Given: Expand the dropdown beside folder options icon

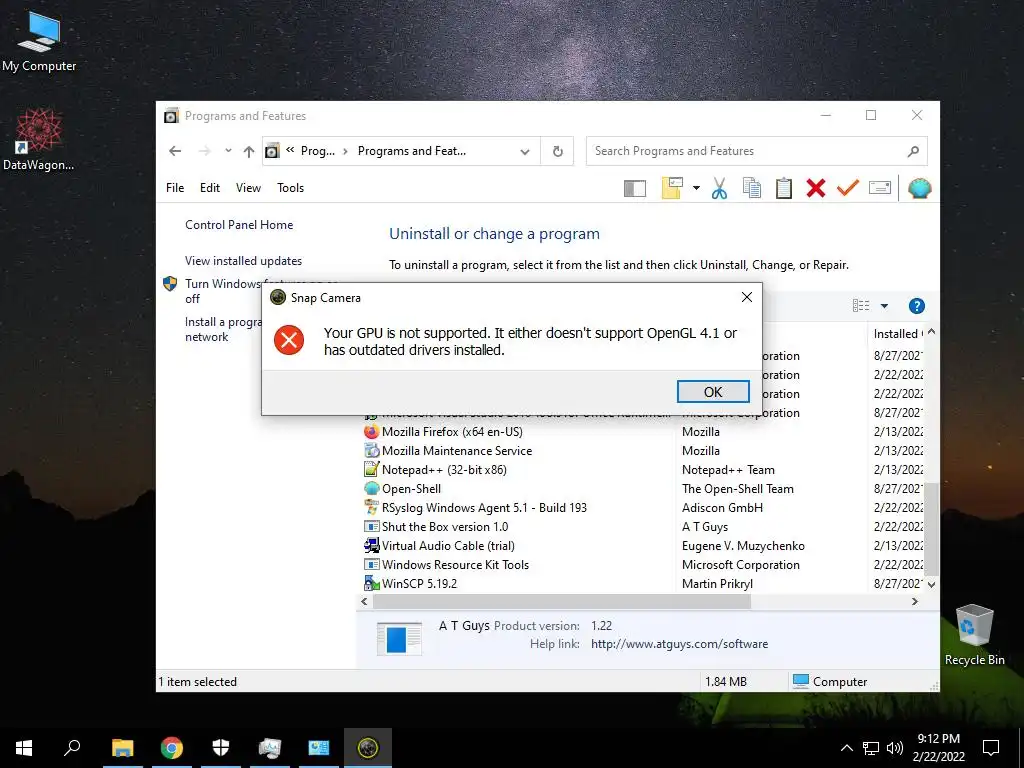Looking at the screenshot, I should [x=696, y=189].
